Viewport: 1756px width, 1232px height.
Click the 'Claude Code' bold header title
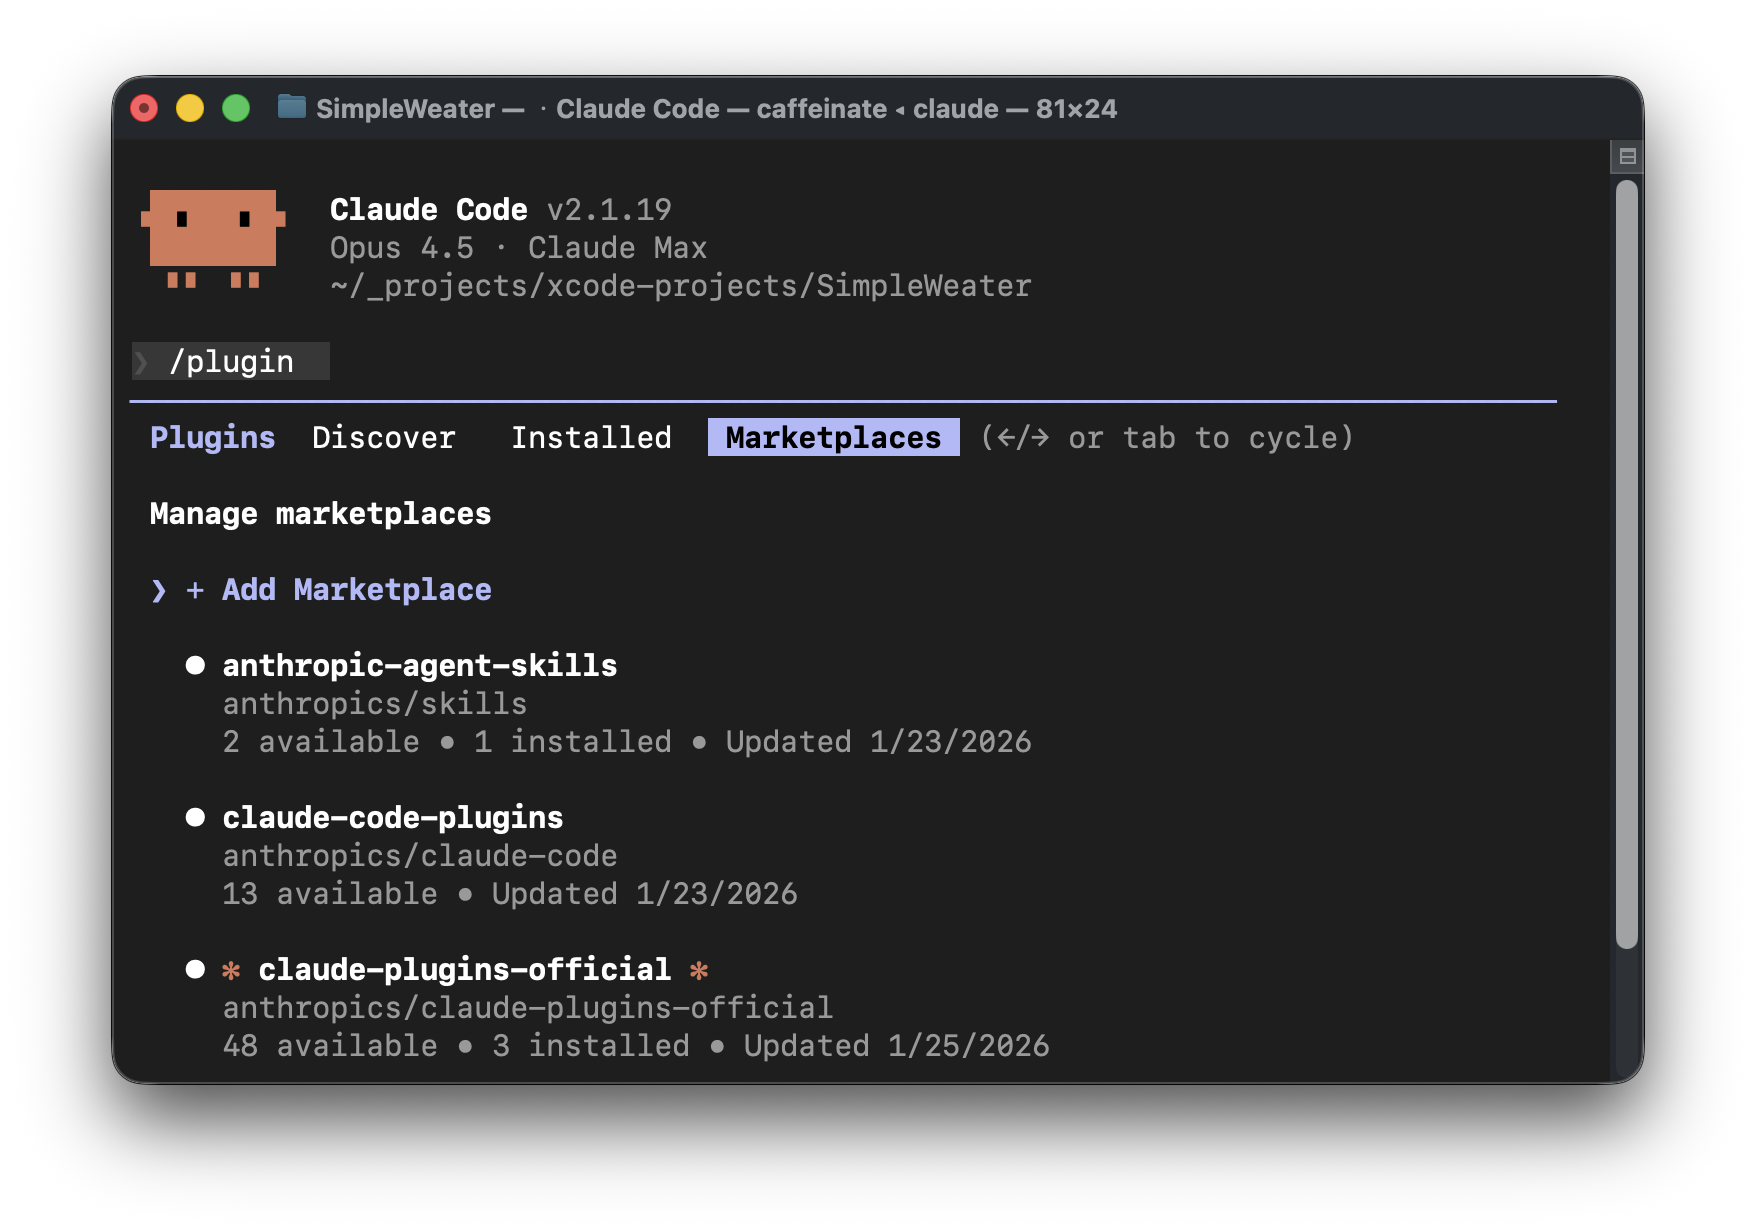click(x=429, y=209)
